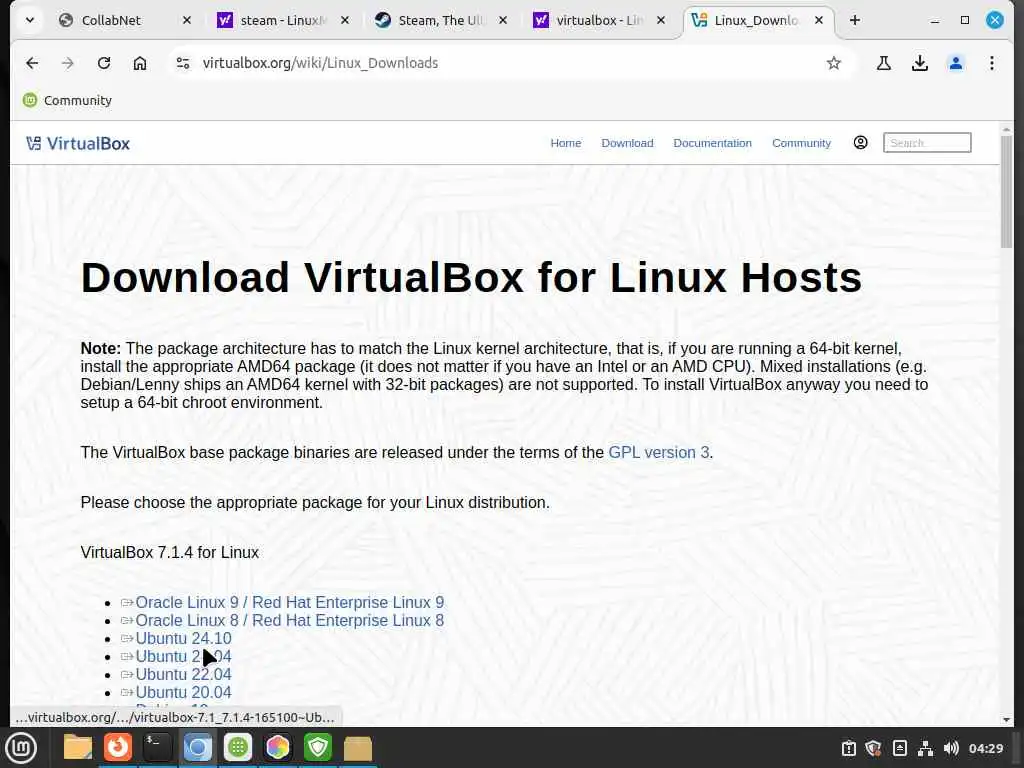Select the Linux_Downloads tab
The width and height of the screenshot is (1024, 768).
(x=751, y=20)
